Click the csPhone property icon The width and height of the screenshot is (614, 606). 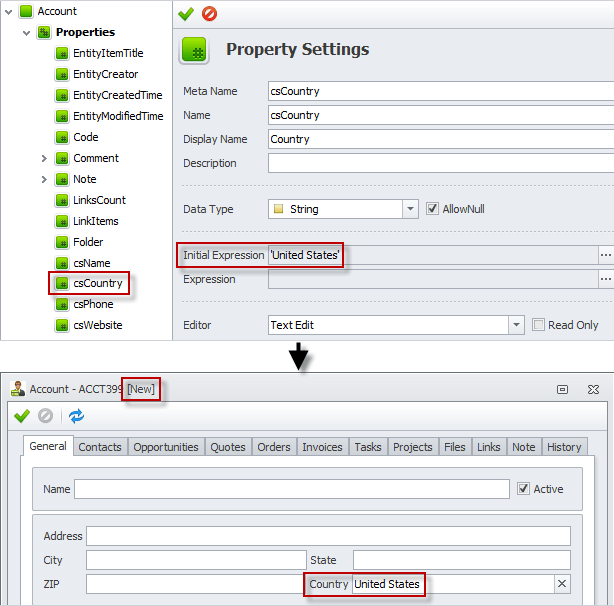point(61,304)
